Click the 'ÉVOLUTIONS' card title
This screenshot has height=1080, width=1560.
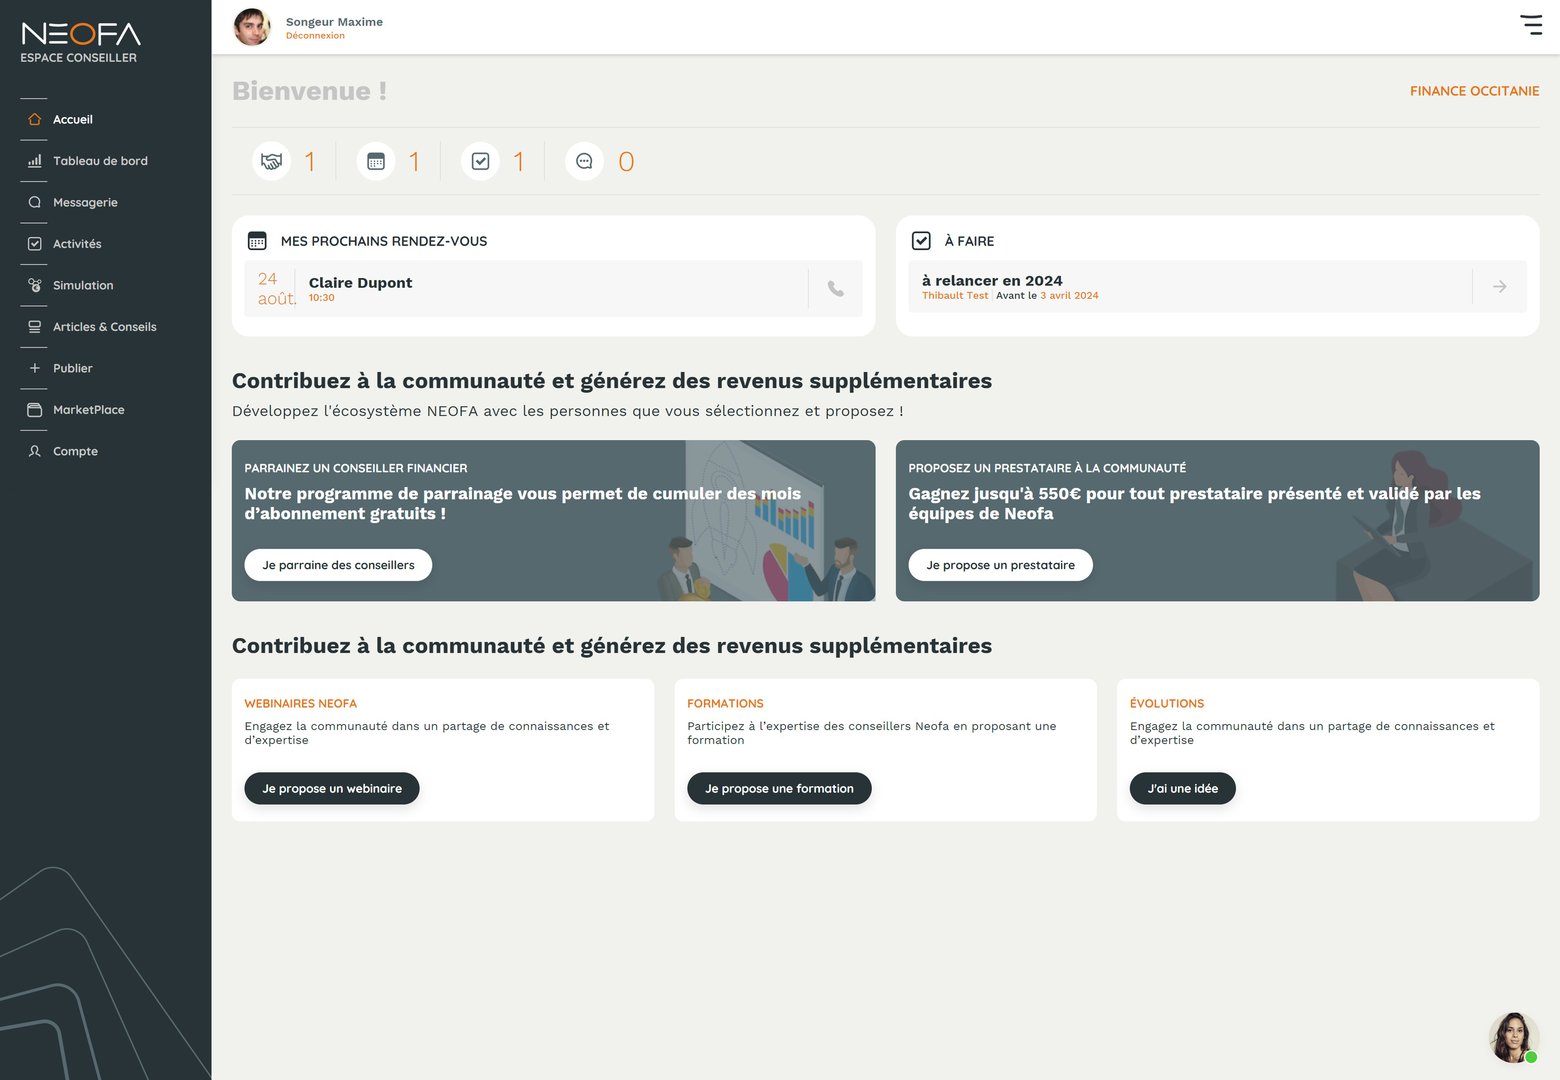(1167, 704)
